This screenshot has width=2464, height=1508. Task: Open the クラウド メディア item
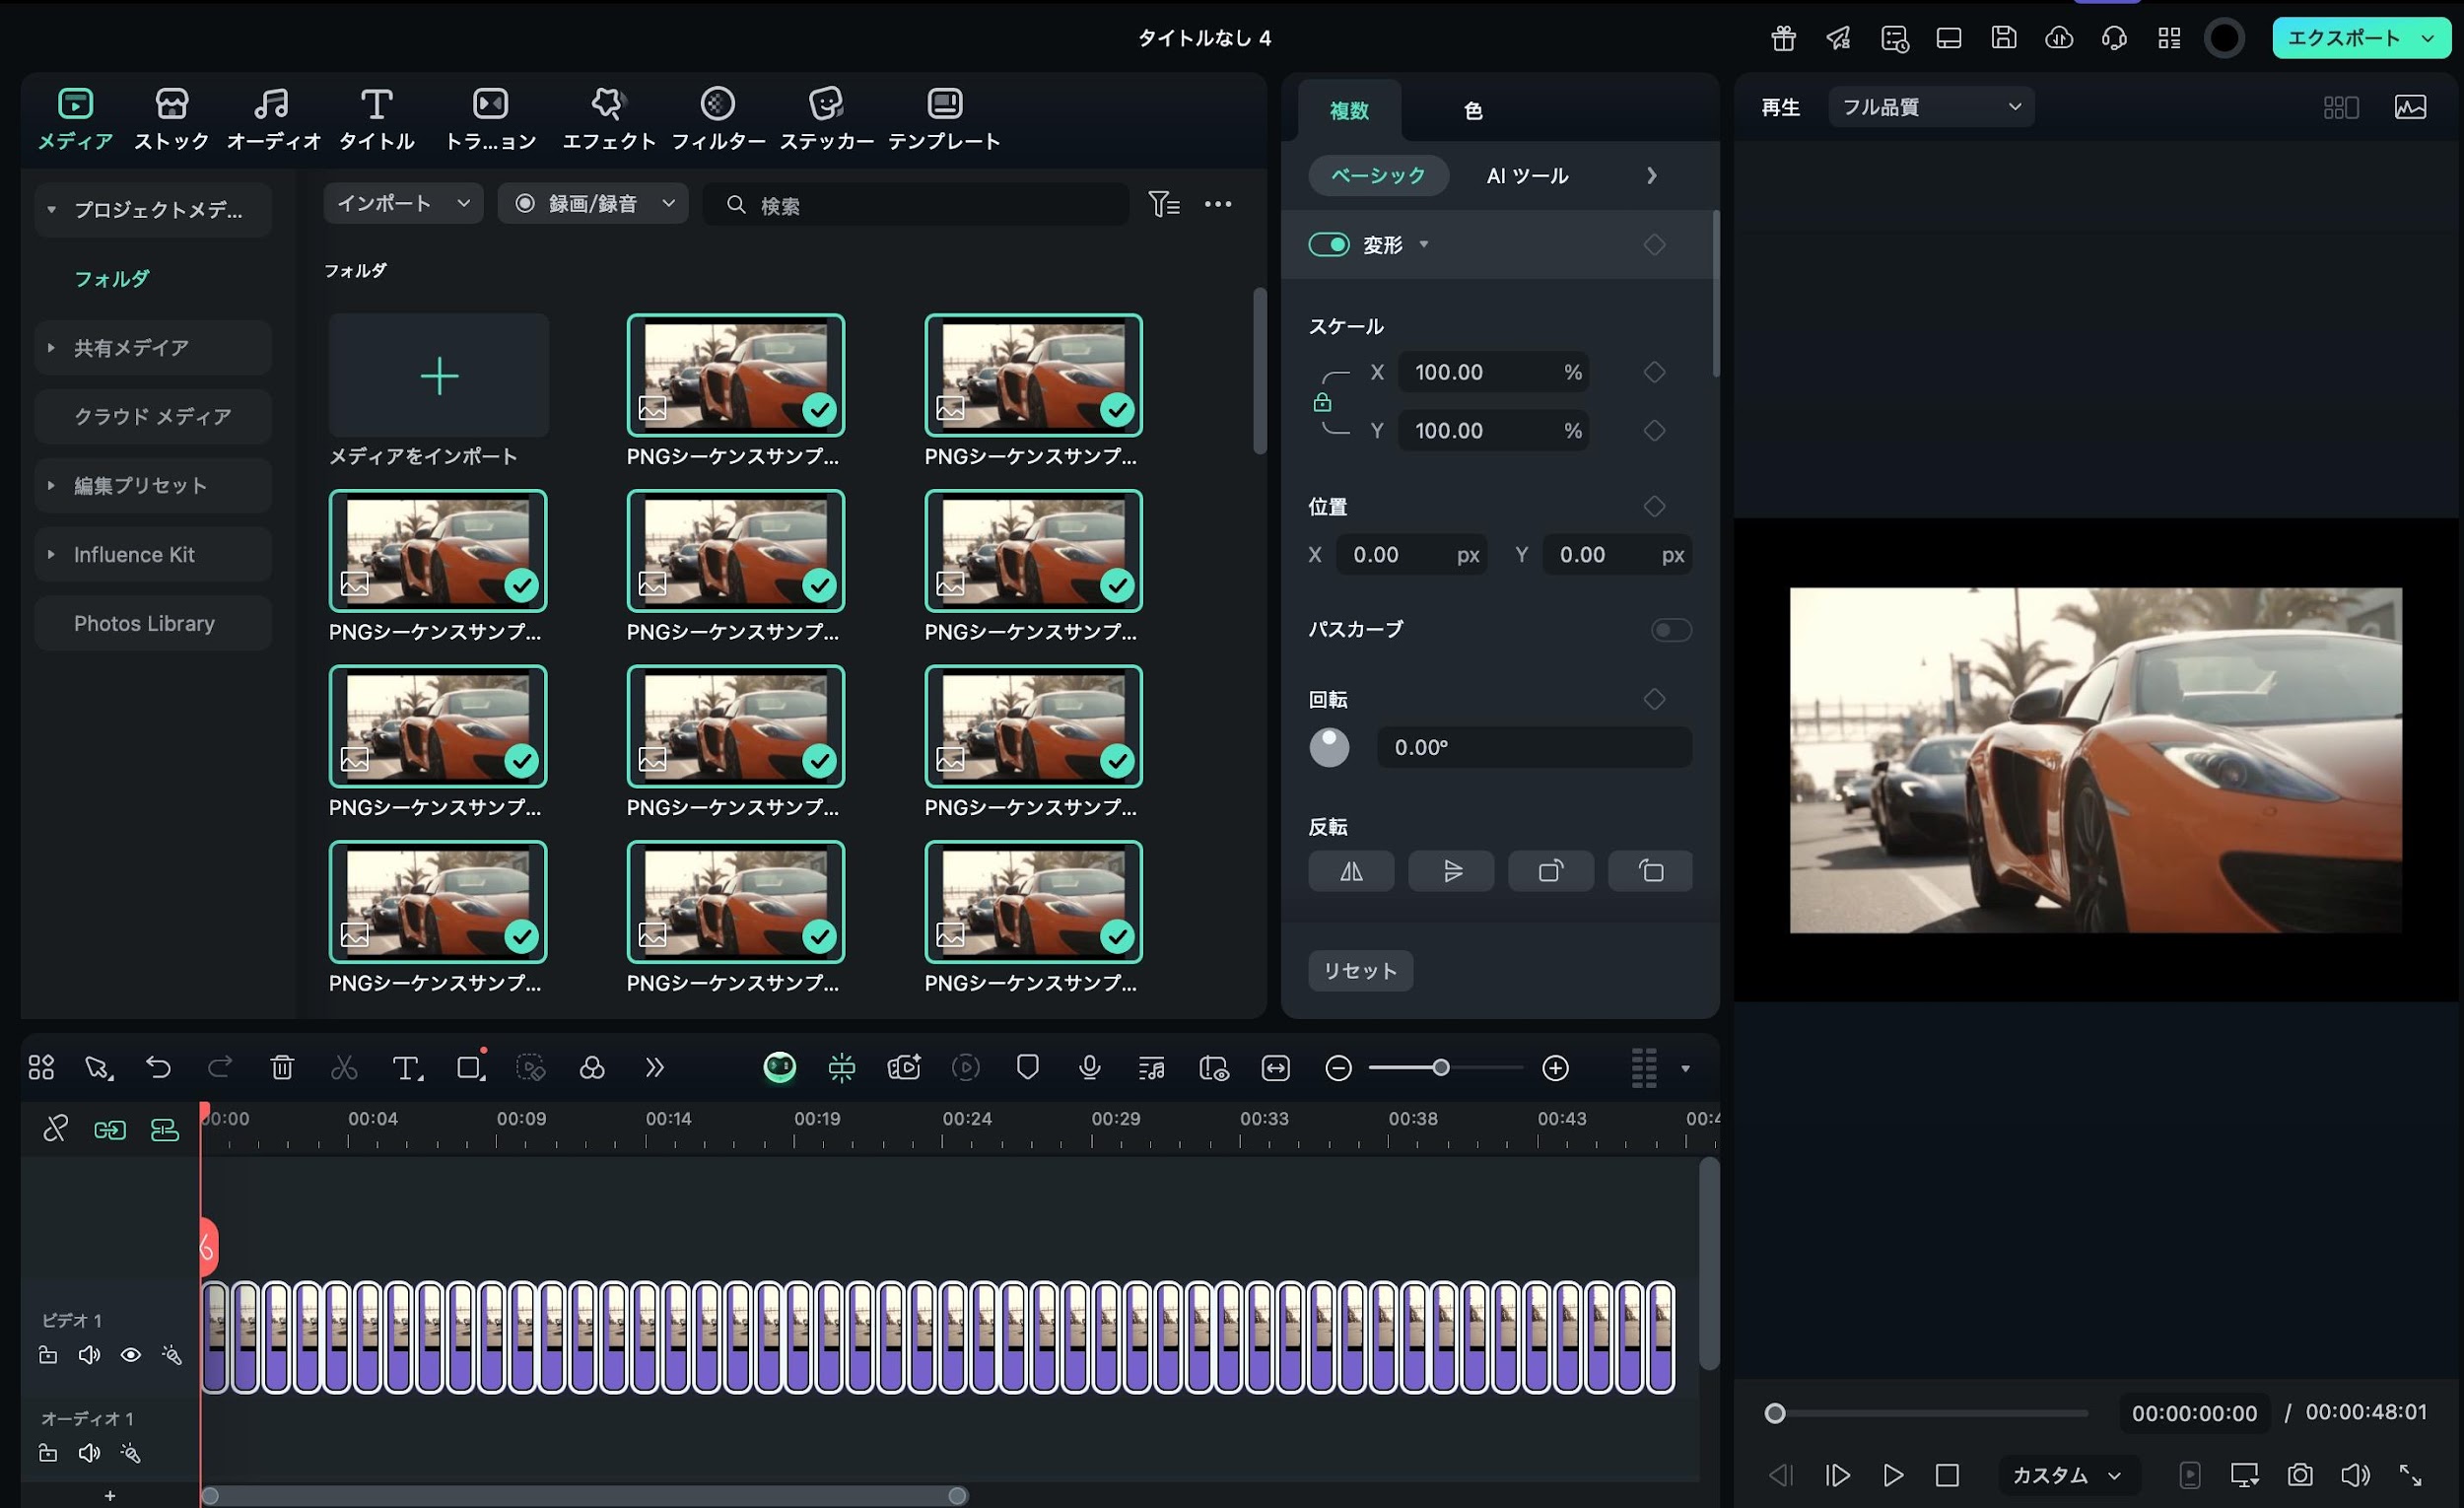coord(152,416)
